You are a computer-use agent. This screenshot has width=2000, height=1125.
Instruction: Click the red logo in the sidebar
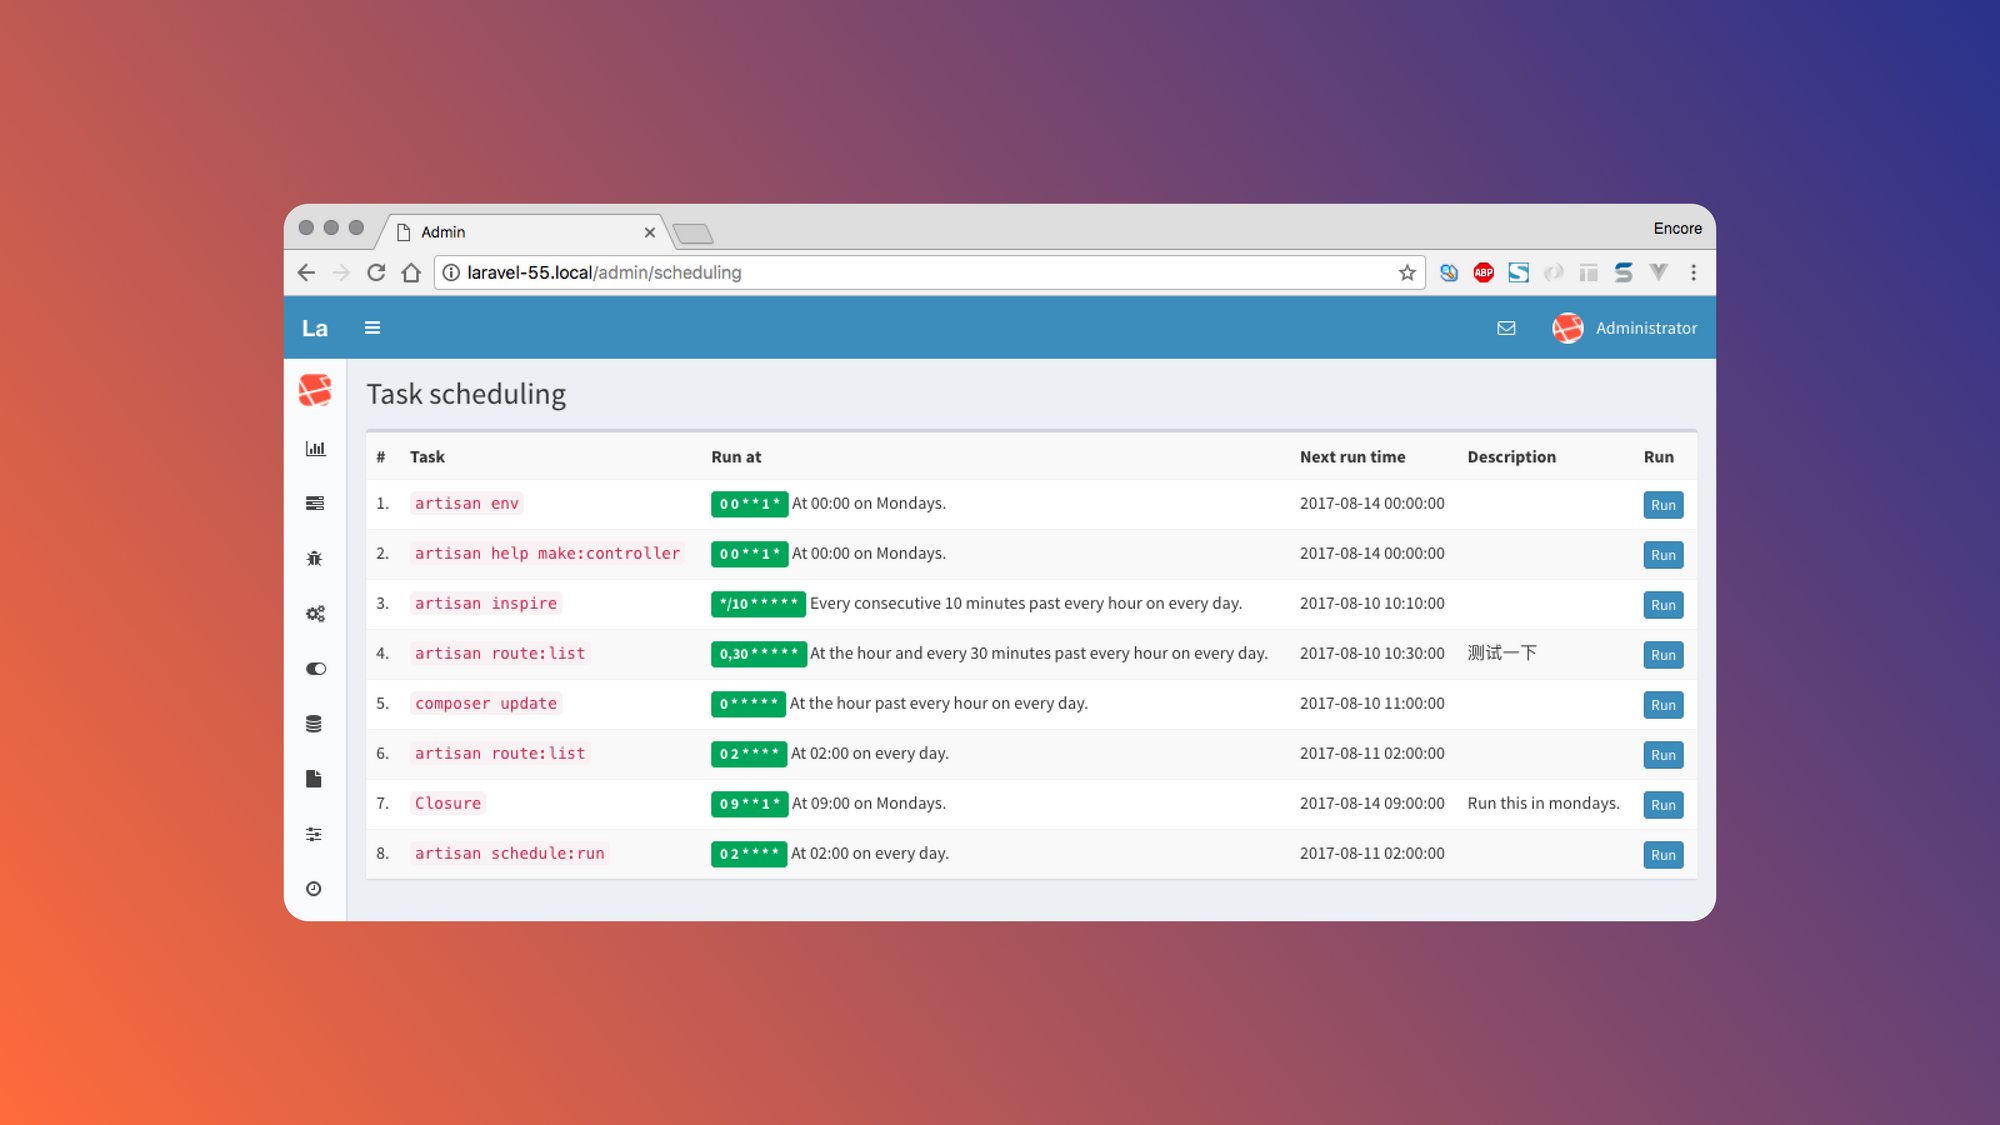coord(315,390)
